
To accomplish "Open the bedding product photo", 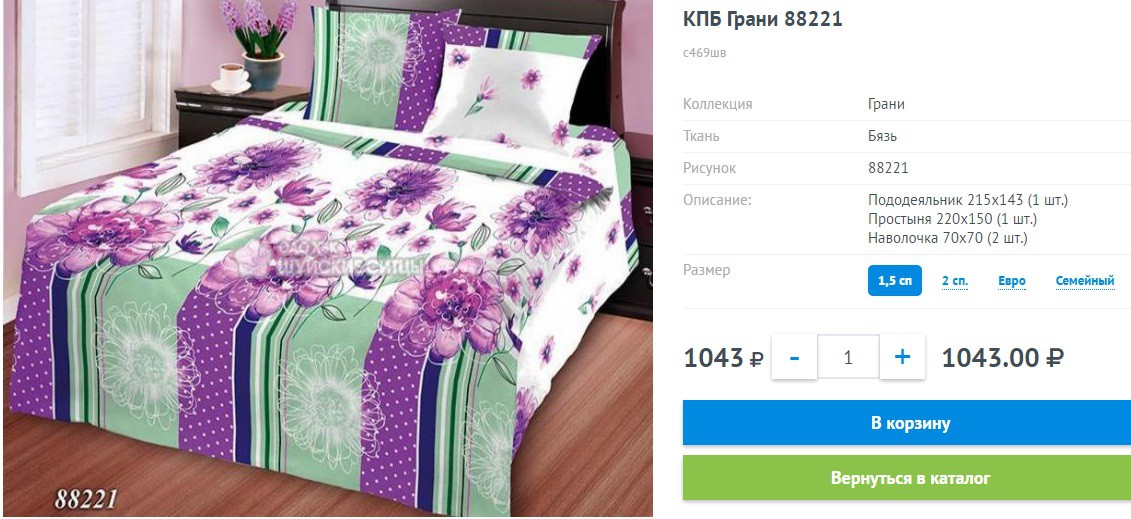I will click(328, 258).
